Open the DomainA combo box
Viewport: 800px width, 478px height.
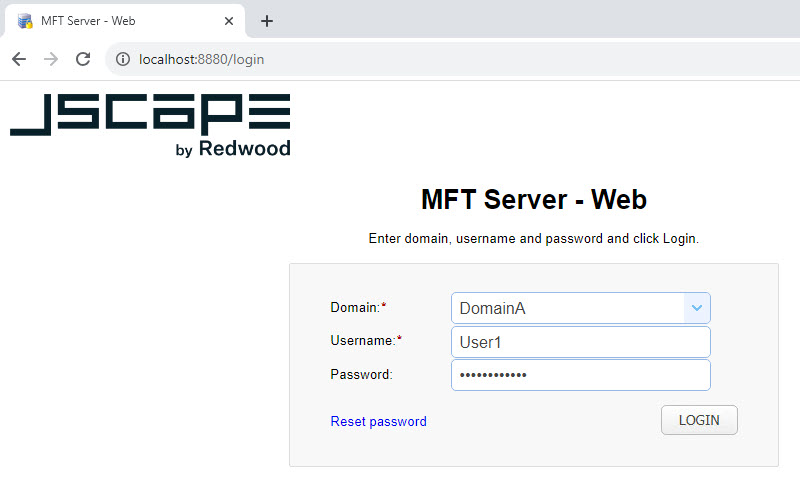tap(581, 308)
